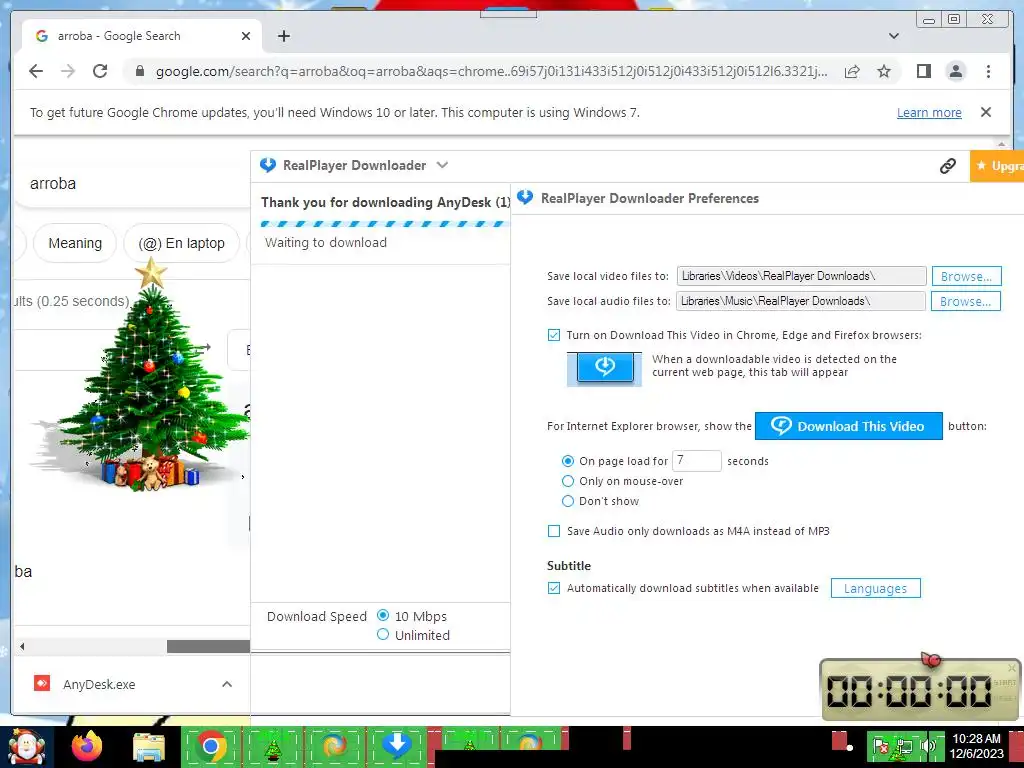Click the site lock icon in address bar
Viewport: 1024px width, 768px height.
point(139,71)
